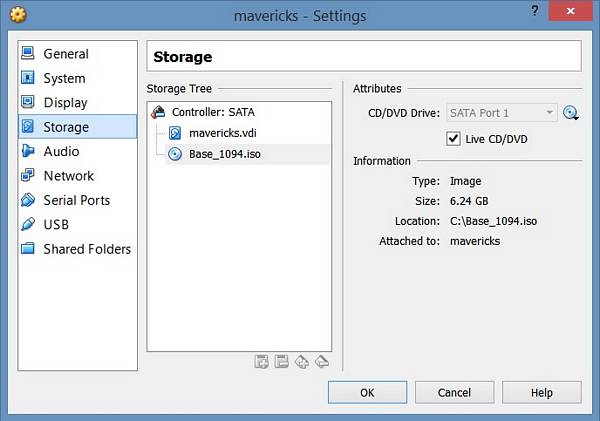This screenshot has width=600, height=421.
Task: Open the Shared Folders settings
Action: click(86, 249)
